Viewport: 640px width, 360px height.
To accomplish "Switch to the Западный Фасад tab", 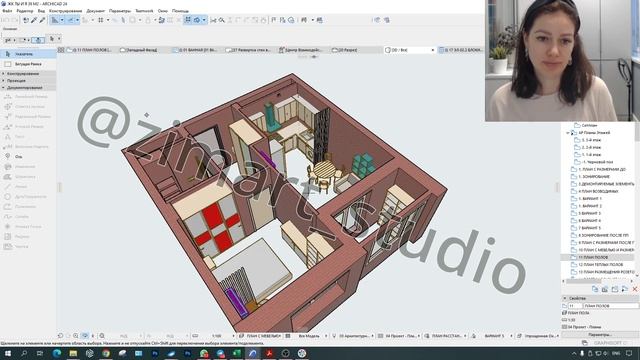I will tap(141, 50).
